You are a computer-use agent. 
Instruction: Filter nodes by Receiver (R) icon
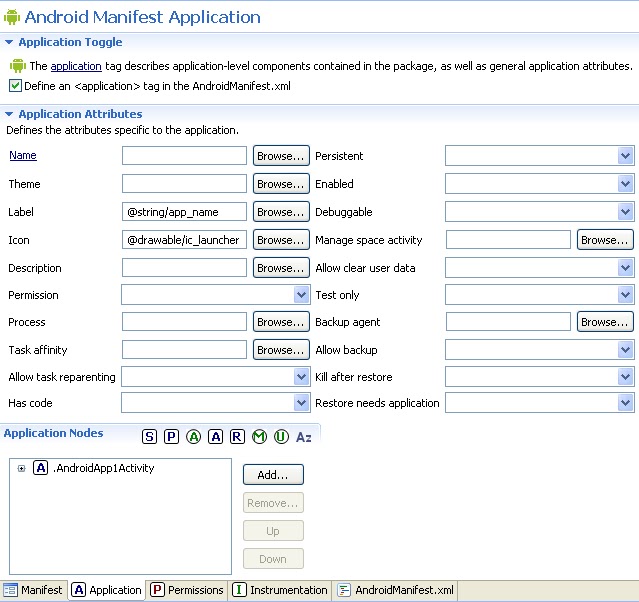[x=238, y=437]
